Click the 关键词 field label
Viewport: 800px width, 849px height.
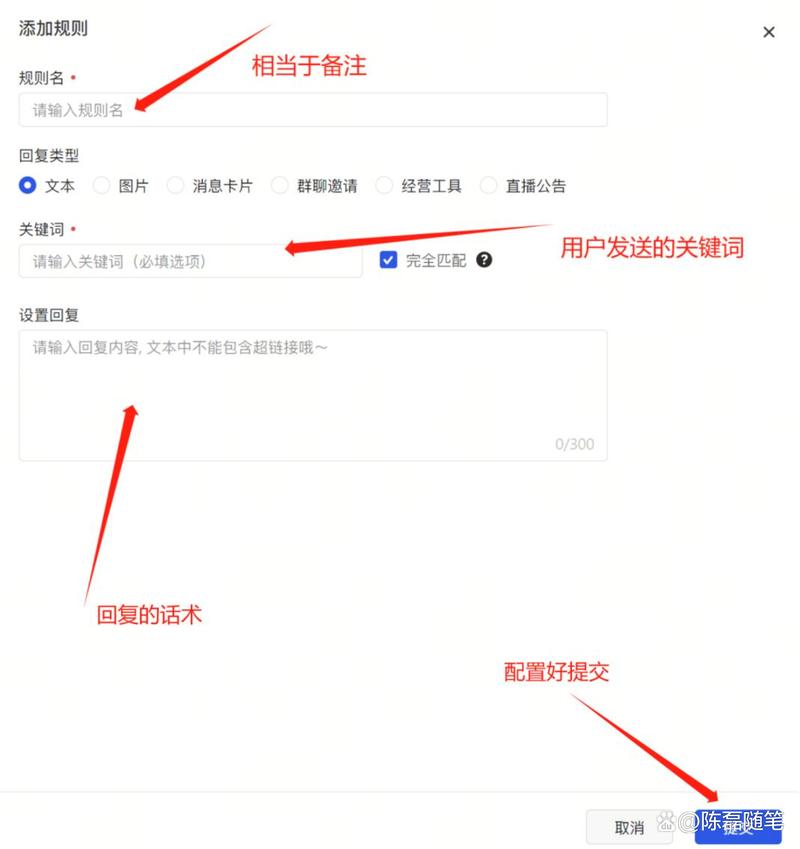(x=41, y=230)
